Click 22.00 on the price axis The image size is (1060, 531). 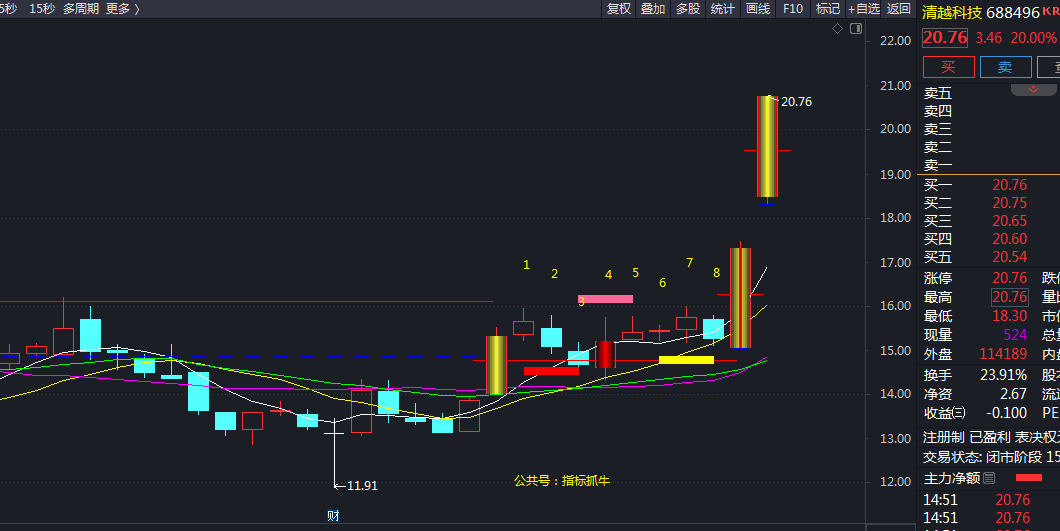pyautogui.click(x=895, y=41)
